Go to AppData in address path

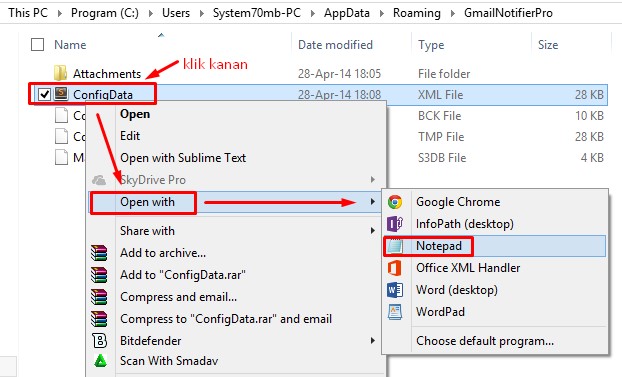click(x=347, y=13)
